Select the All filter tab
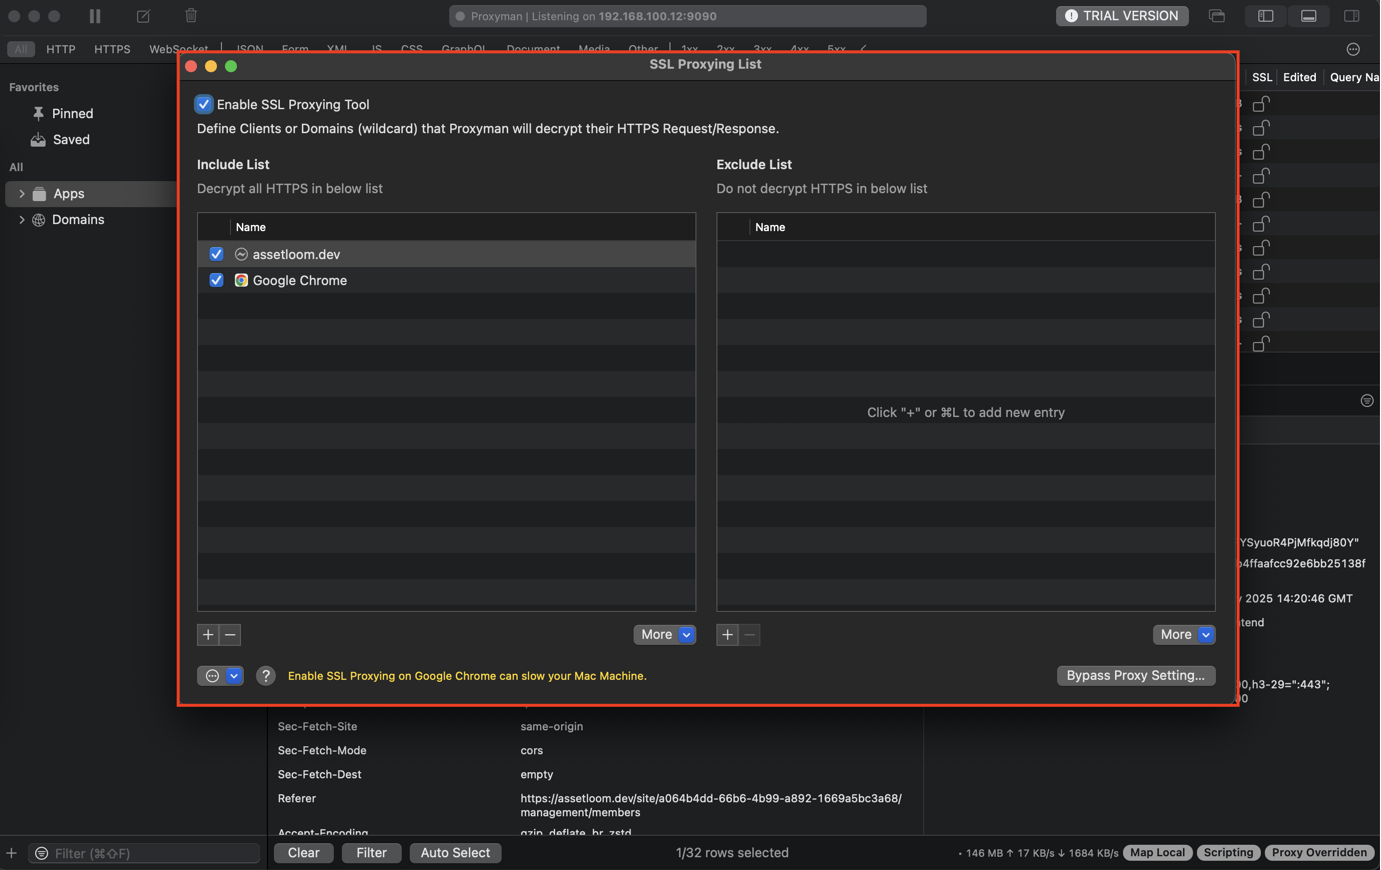 21,49
